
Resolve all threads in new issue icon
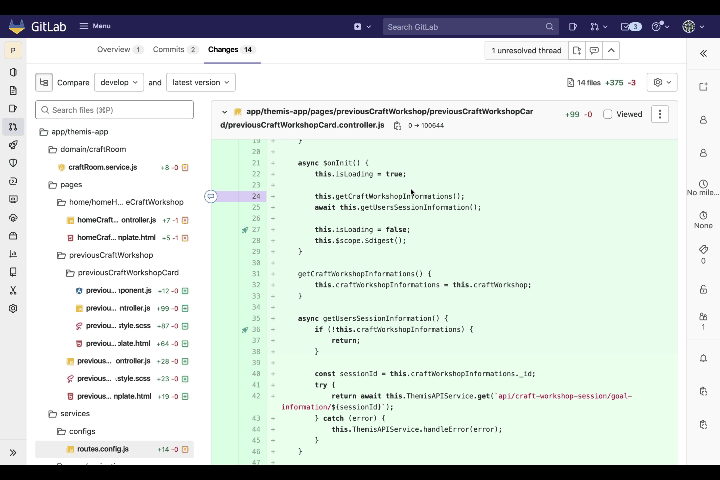(x=577, y=51)
